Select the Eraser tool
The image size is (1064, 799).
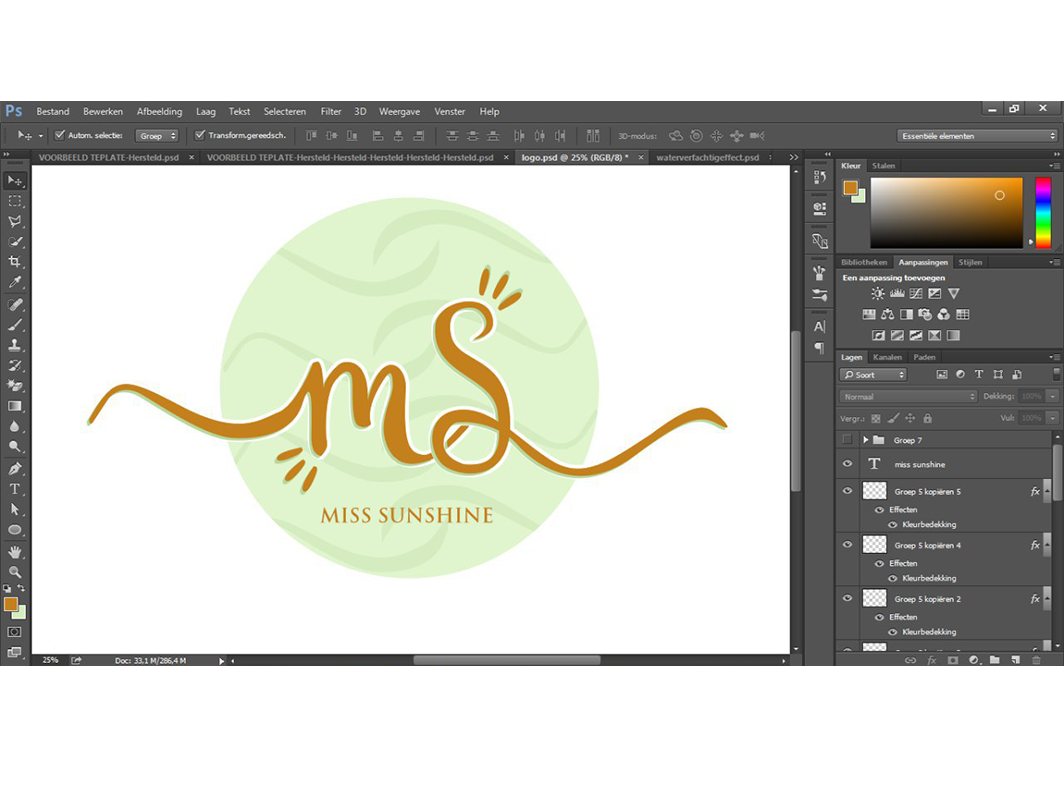(15, 386)
